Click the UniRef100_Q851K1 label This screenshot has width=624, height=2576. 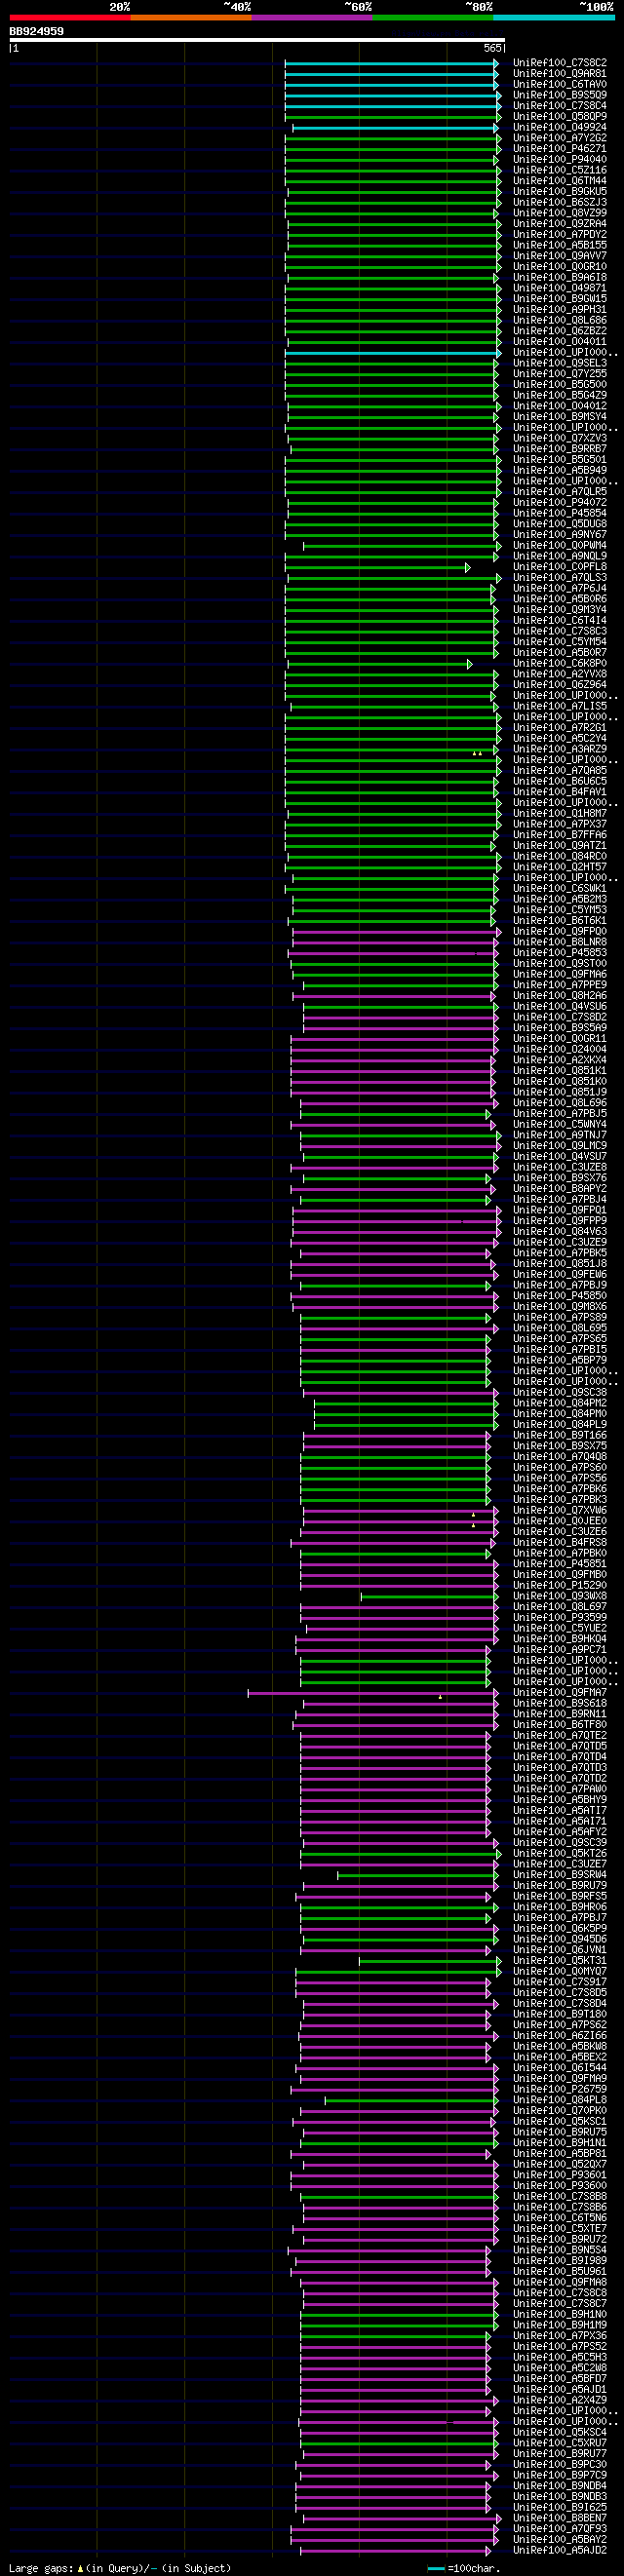pos(560,1071)
